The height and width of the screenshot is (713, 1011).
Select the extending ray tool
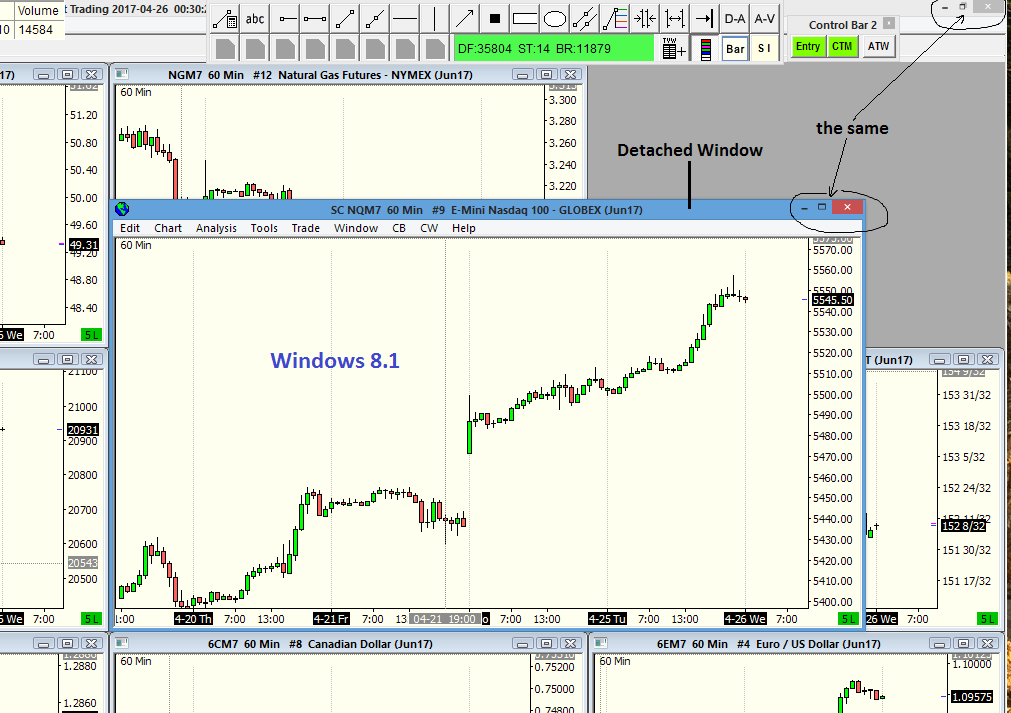pos(375,19)
